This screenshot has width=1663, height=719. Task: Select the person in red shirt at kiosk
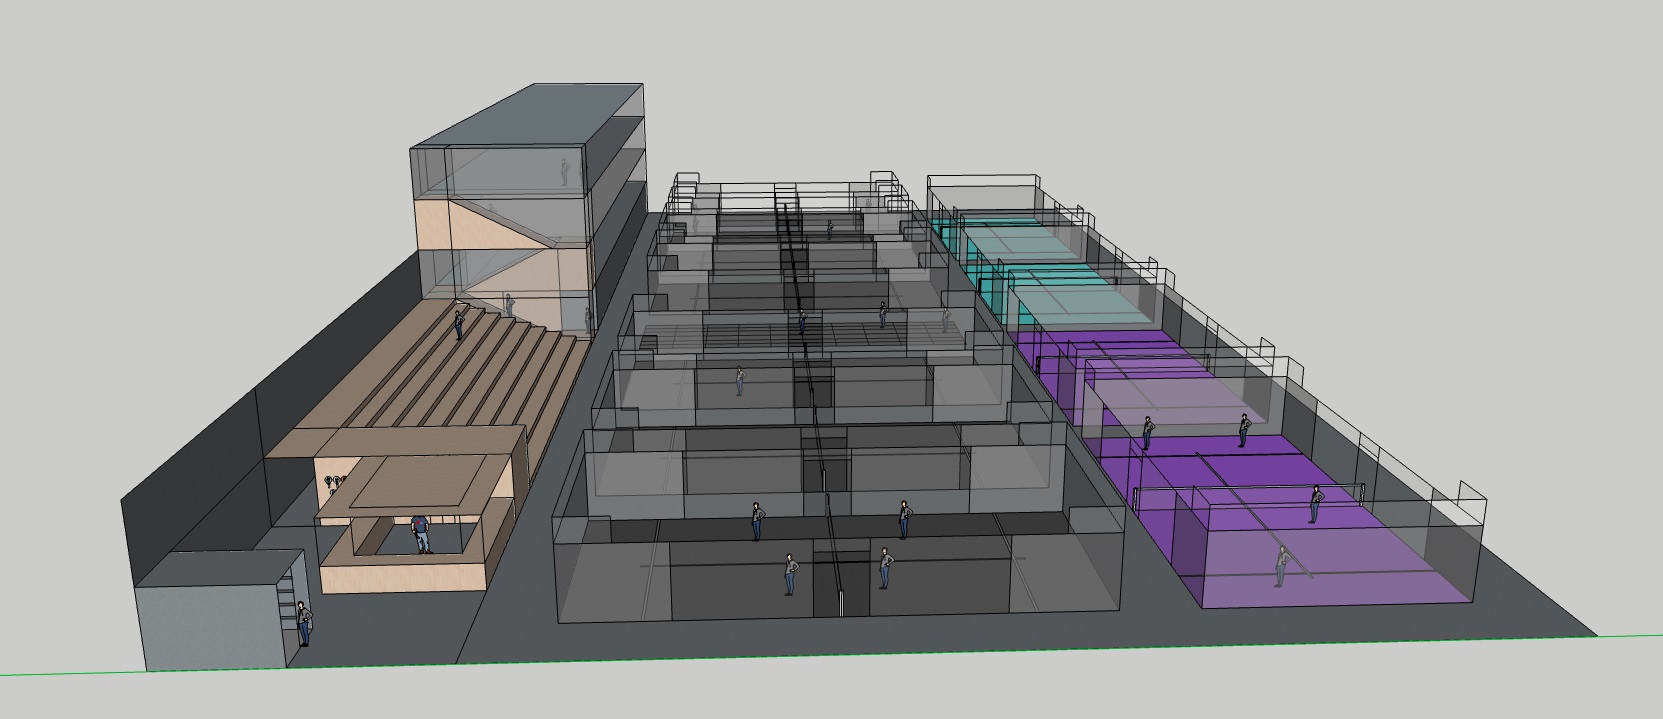[x=421, y=533]
